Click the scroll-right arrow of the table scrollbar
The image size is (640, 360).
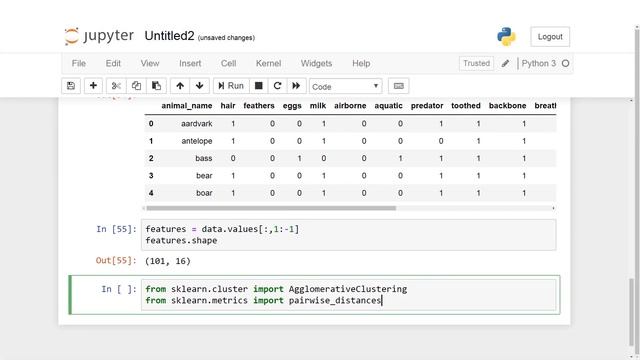(x=553, y=208)
